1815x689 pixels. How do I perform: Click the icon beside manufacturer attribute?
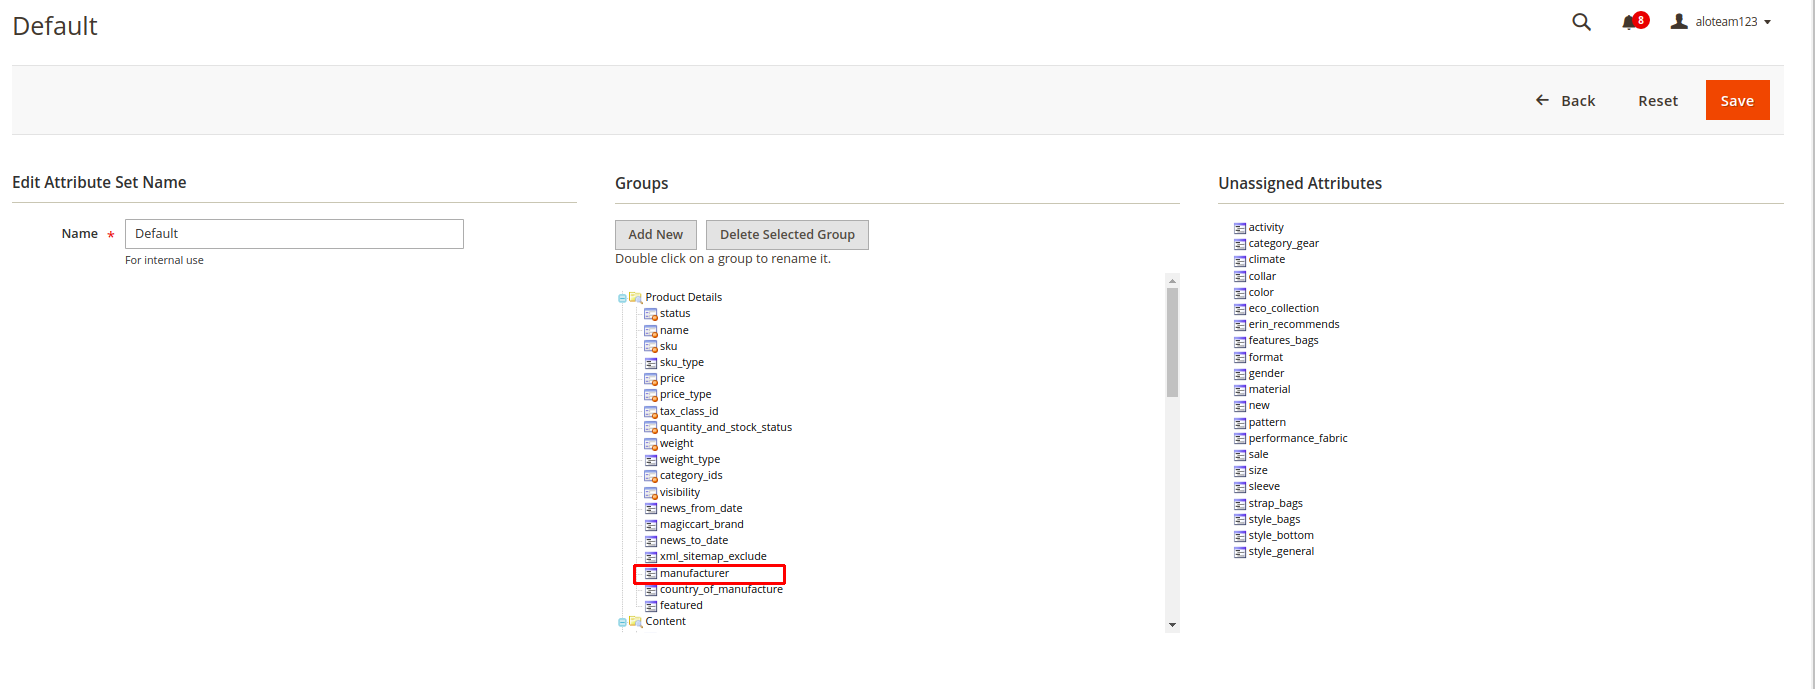651,574
